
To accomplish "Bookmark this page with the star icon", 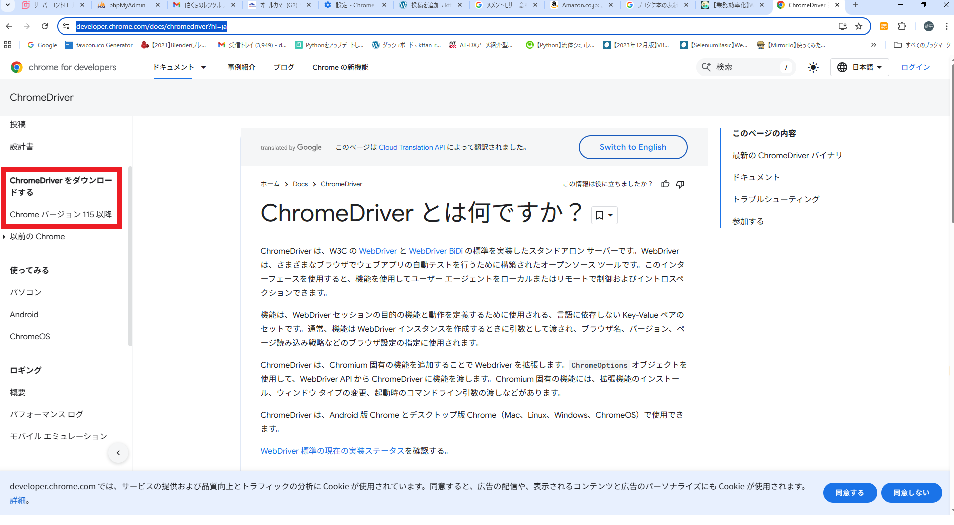I will [x=858, y=26].
